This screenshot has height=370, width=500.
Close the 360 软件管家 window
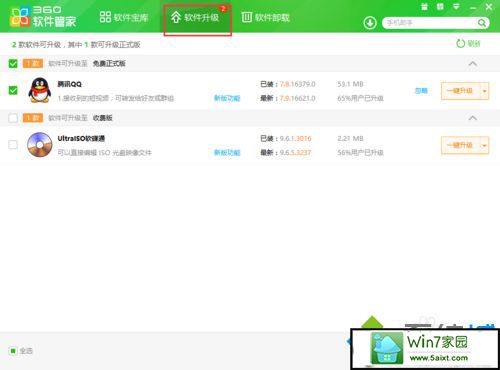pos(489,7)
